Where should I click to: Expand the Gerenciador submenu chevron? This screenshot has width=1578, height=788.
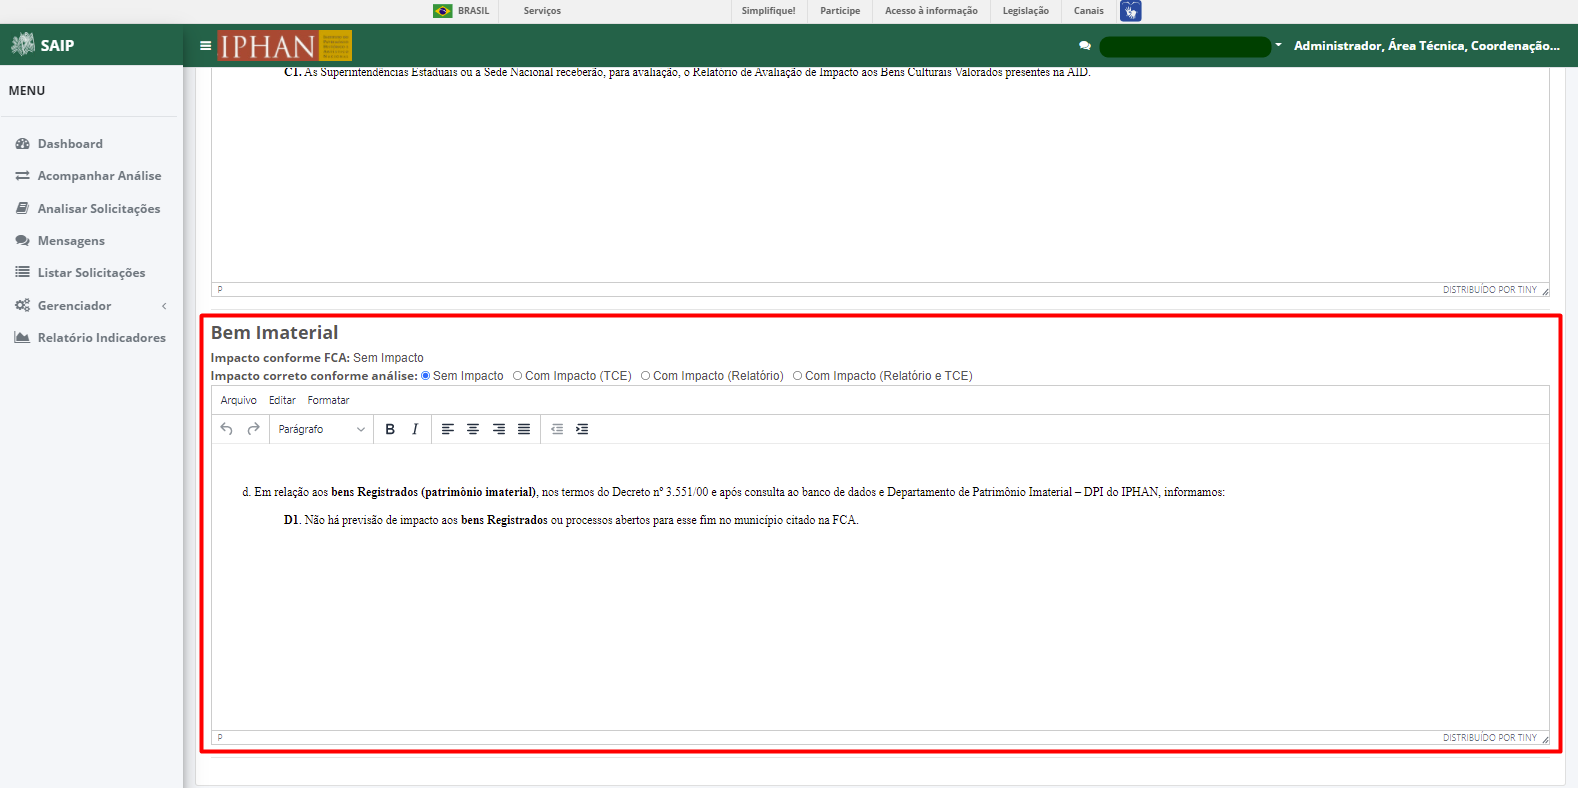[x=164, y=306]
